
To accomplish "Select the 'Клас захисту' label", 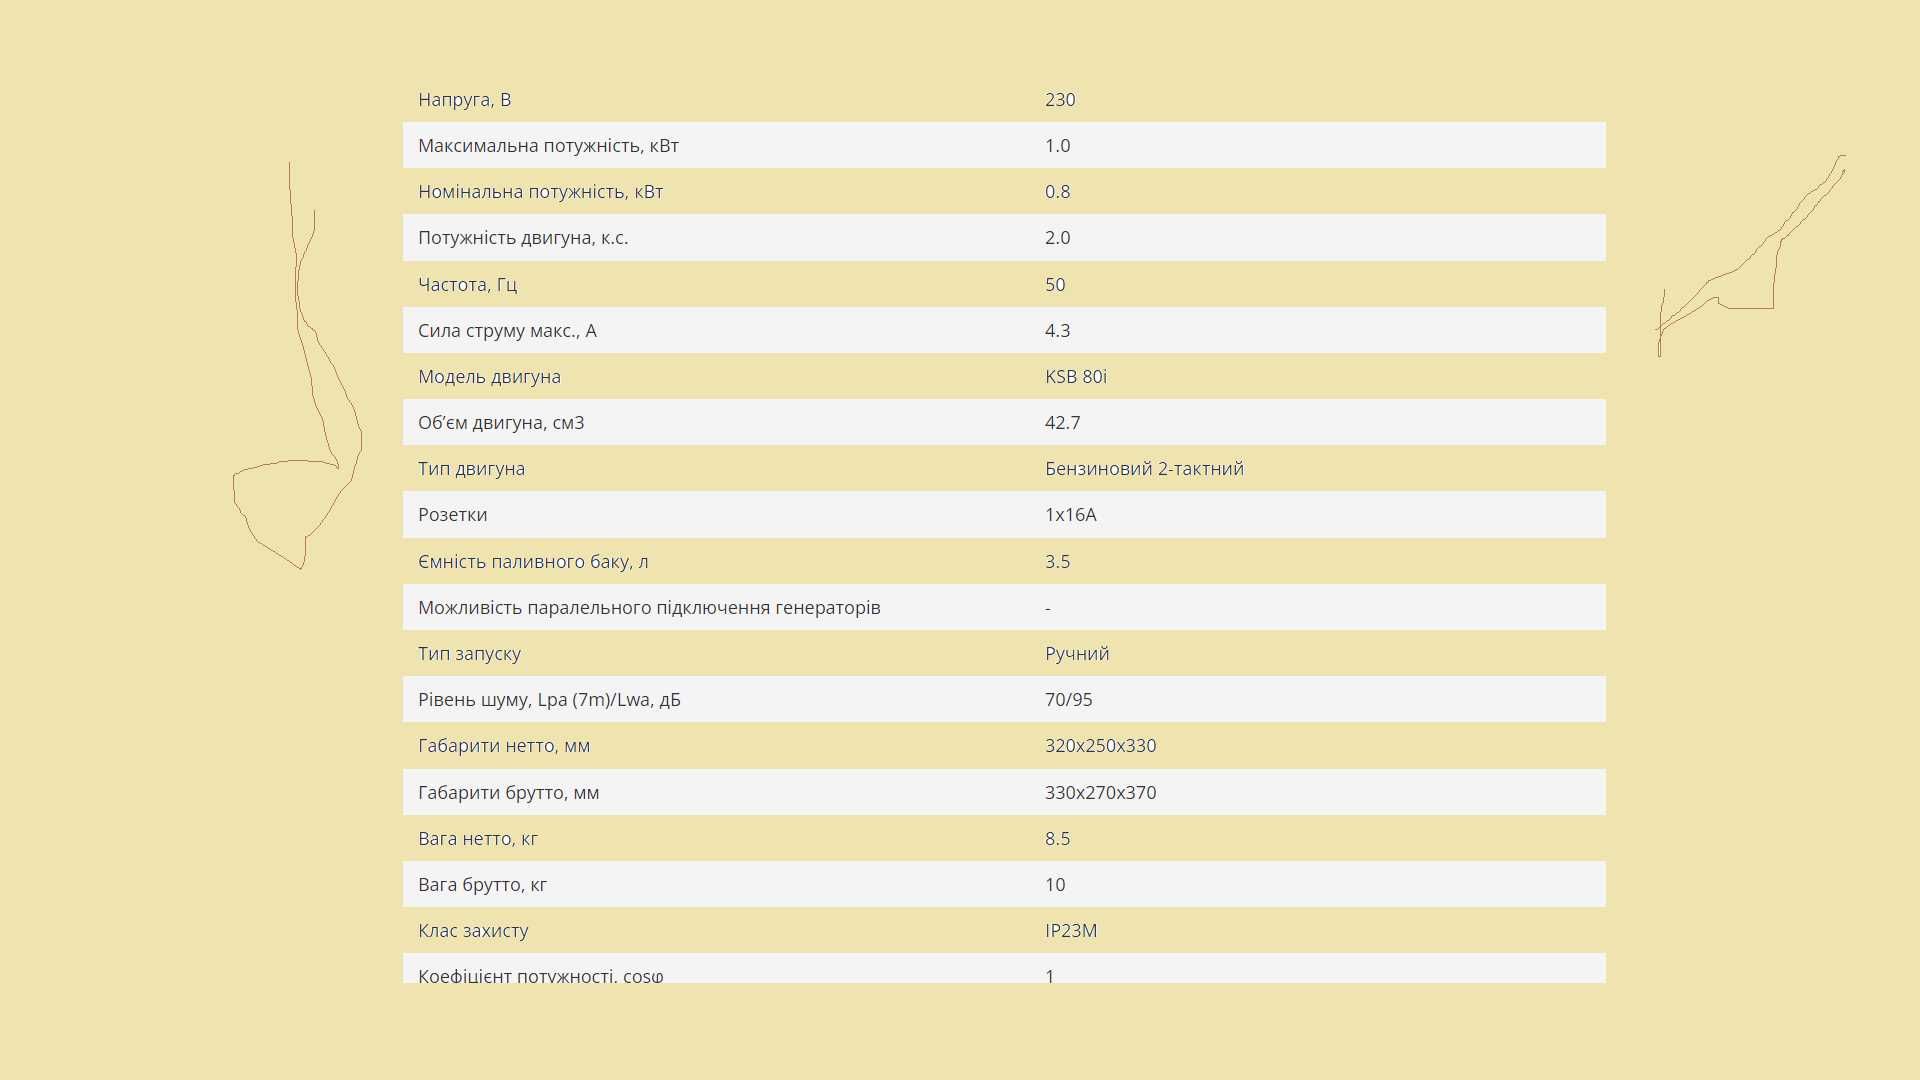I will point(473,931).
